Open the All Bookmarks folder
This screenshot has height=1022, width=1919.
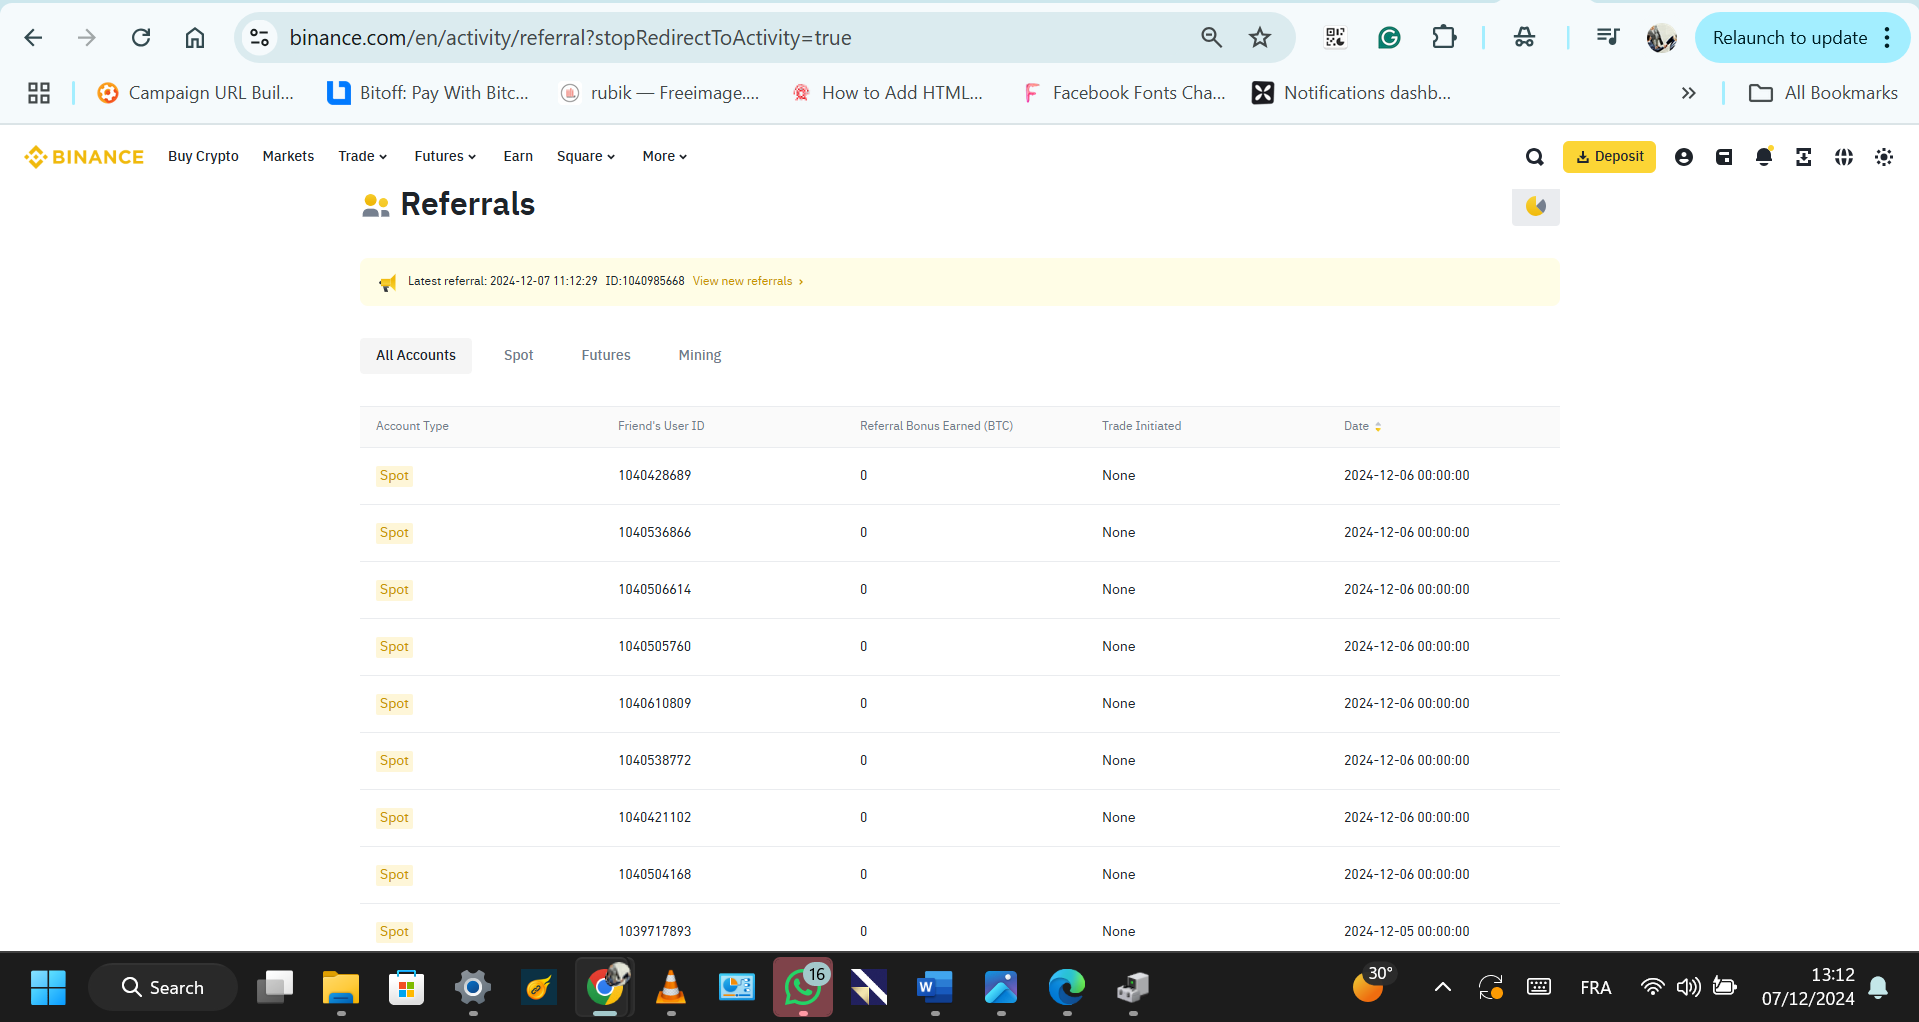pos(1823,93)
